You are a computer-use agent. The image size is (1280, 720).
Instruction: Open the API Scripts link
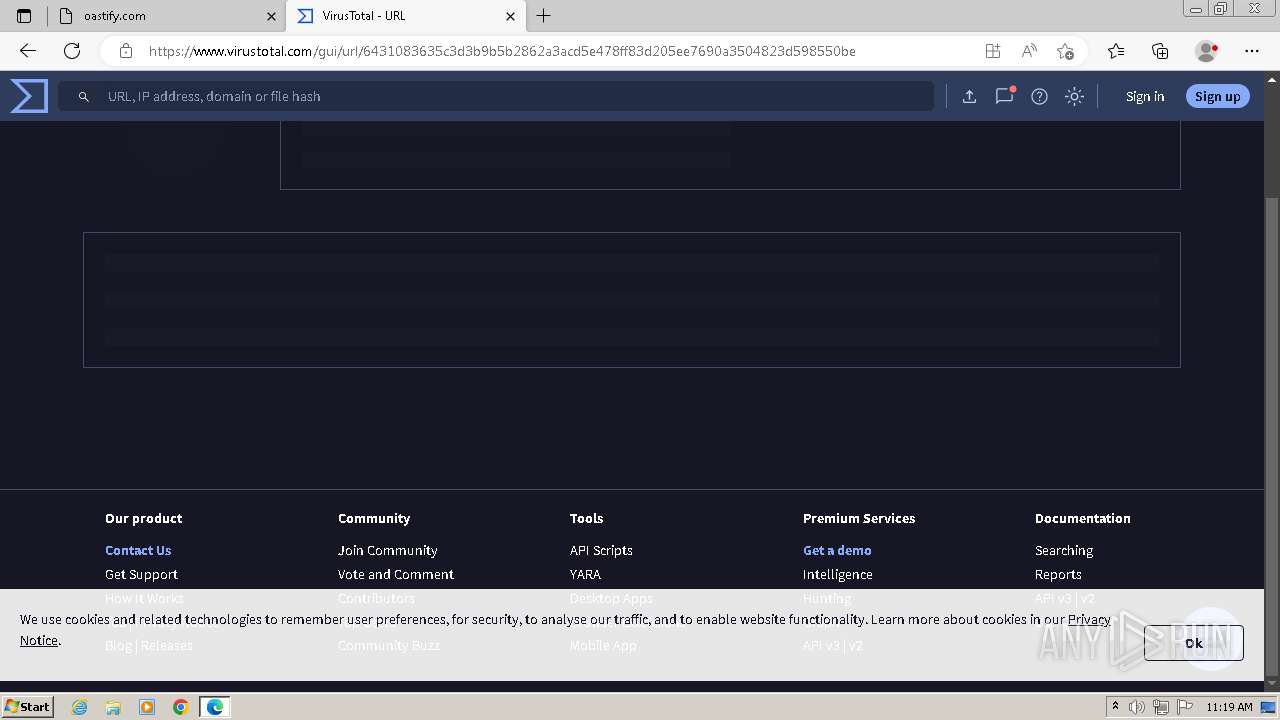point(601,550)
